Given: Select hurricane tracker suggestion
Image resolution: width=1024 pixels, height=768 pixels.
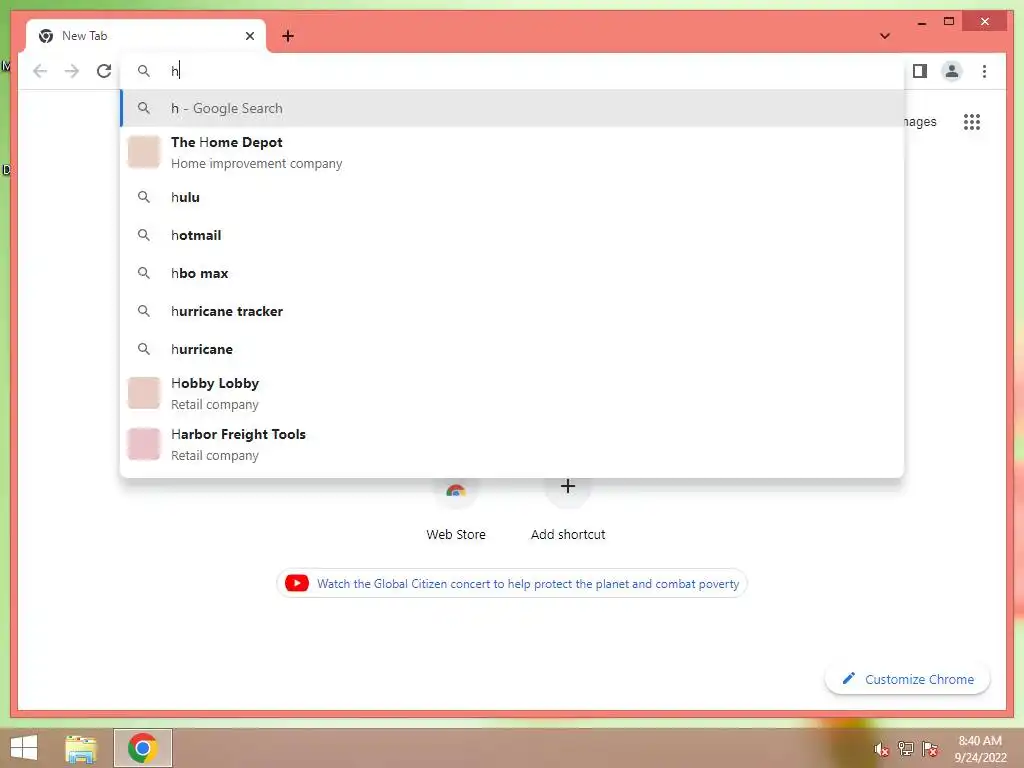Looking at the screenshot, I should point(513,311).
